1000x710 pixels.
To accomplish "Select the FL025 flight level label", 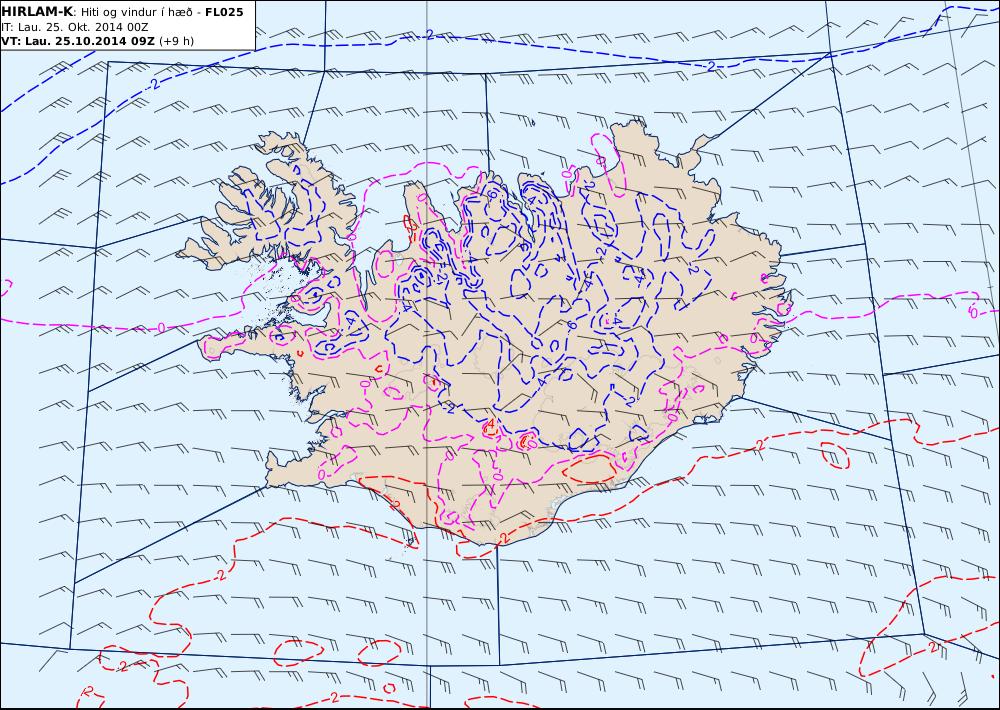I will (224, 12).
